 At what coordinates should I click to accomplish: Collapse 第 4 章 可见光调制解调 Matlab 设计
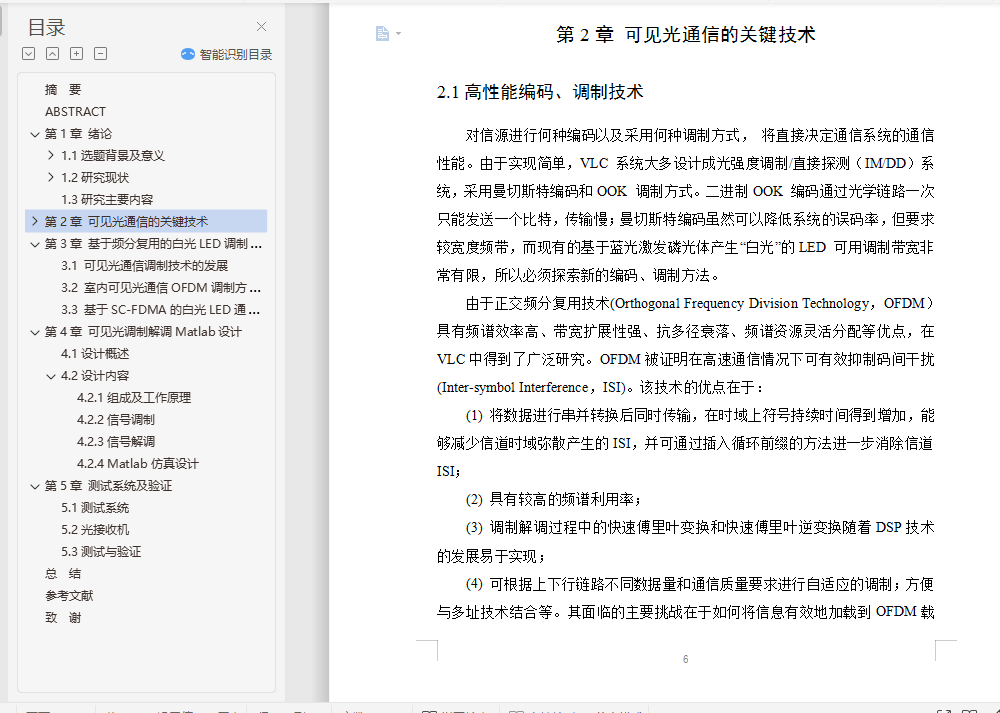(x=35, y=332)
